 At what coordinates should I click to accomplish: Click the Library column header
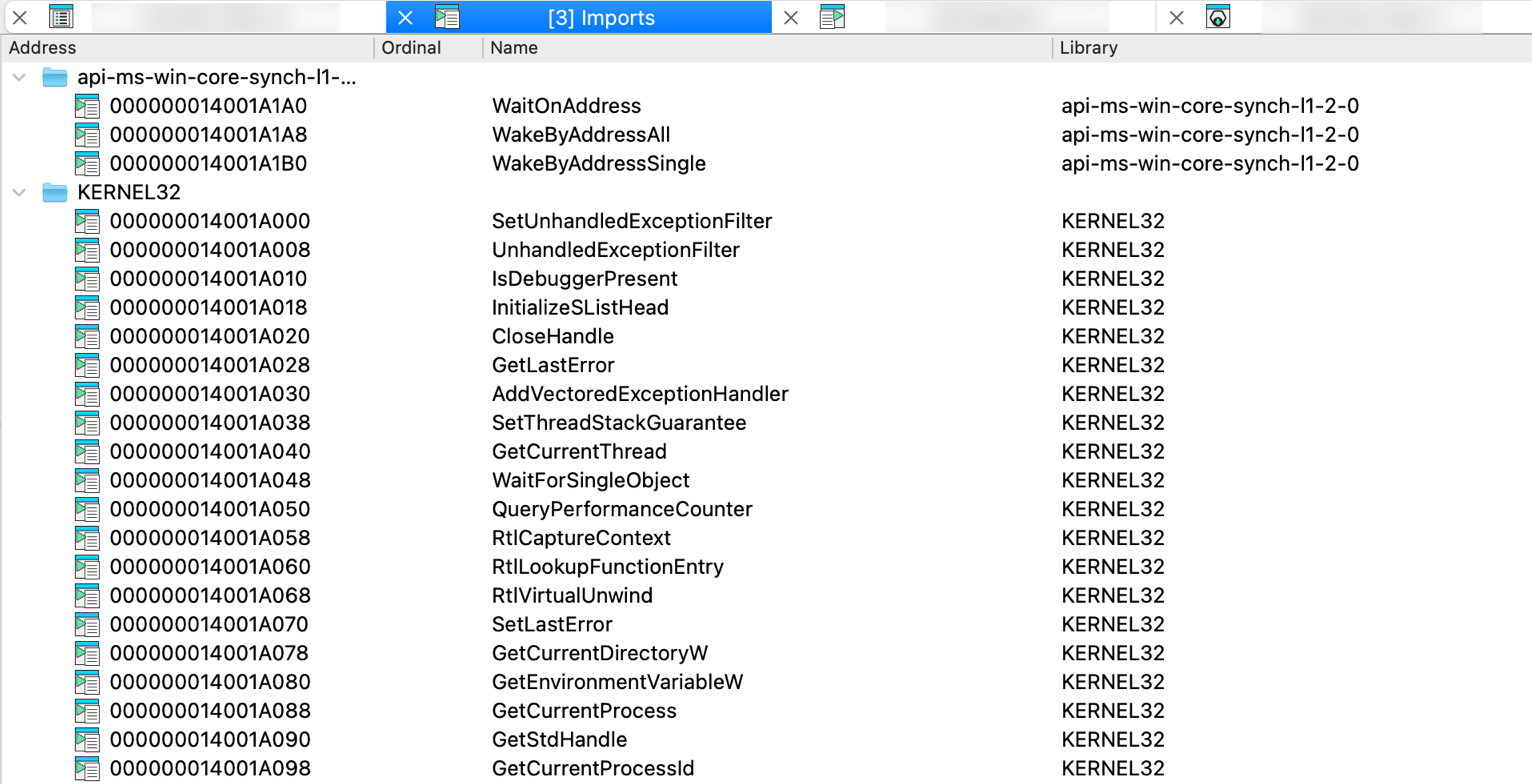(x=1088, y=48)
